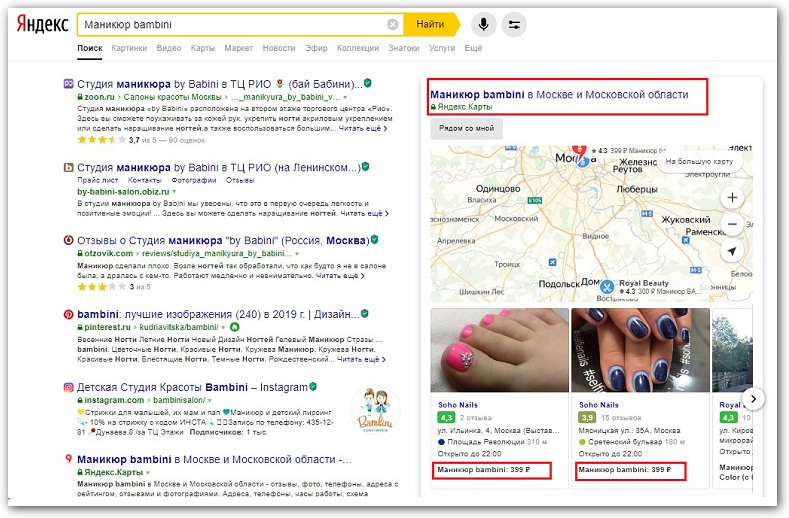Screen dimensions: 789x518
Task: Click the zoon favicon beside the first result
Action: click(68, 84)
